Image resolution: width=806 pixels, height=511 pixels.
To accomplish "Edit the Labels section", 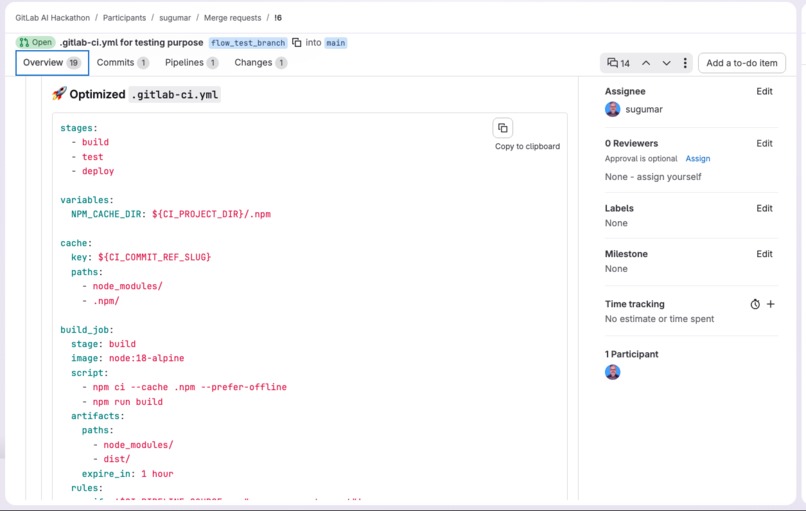I will click(x=764, y=208).
